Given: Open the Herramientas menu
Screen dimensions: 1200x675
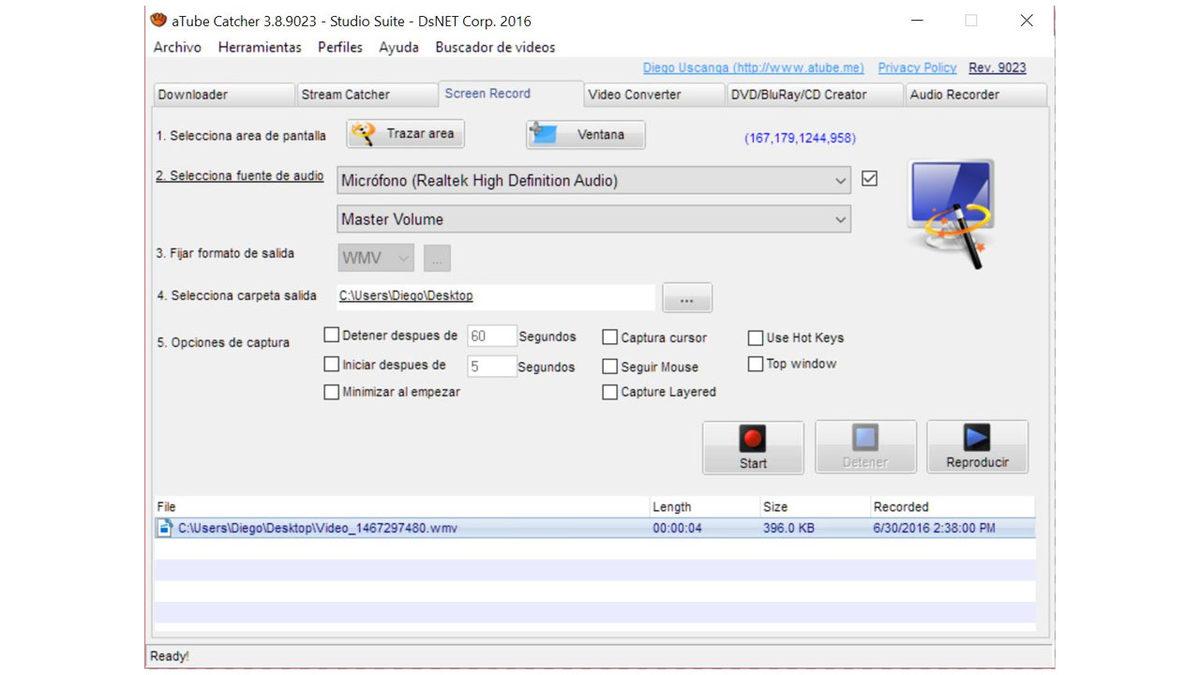Looking at the screenshot, I should (259, 47).
